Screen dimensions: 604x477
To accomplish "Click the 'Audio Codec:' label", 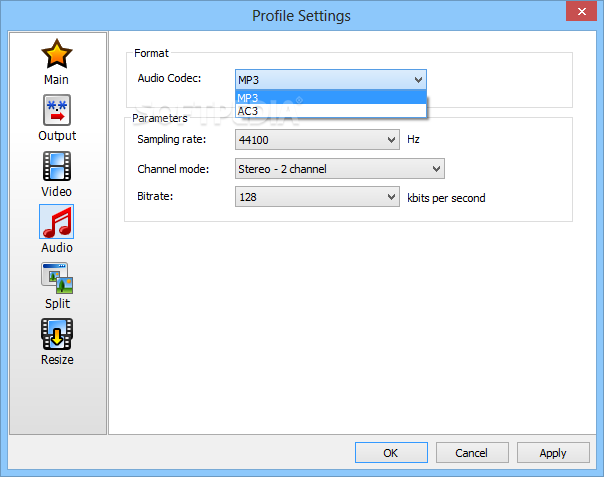I will click(169, 78).
